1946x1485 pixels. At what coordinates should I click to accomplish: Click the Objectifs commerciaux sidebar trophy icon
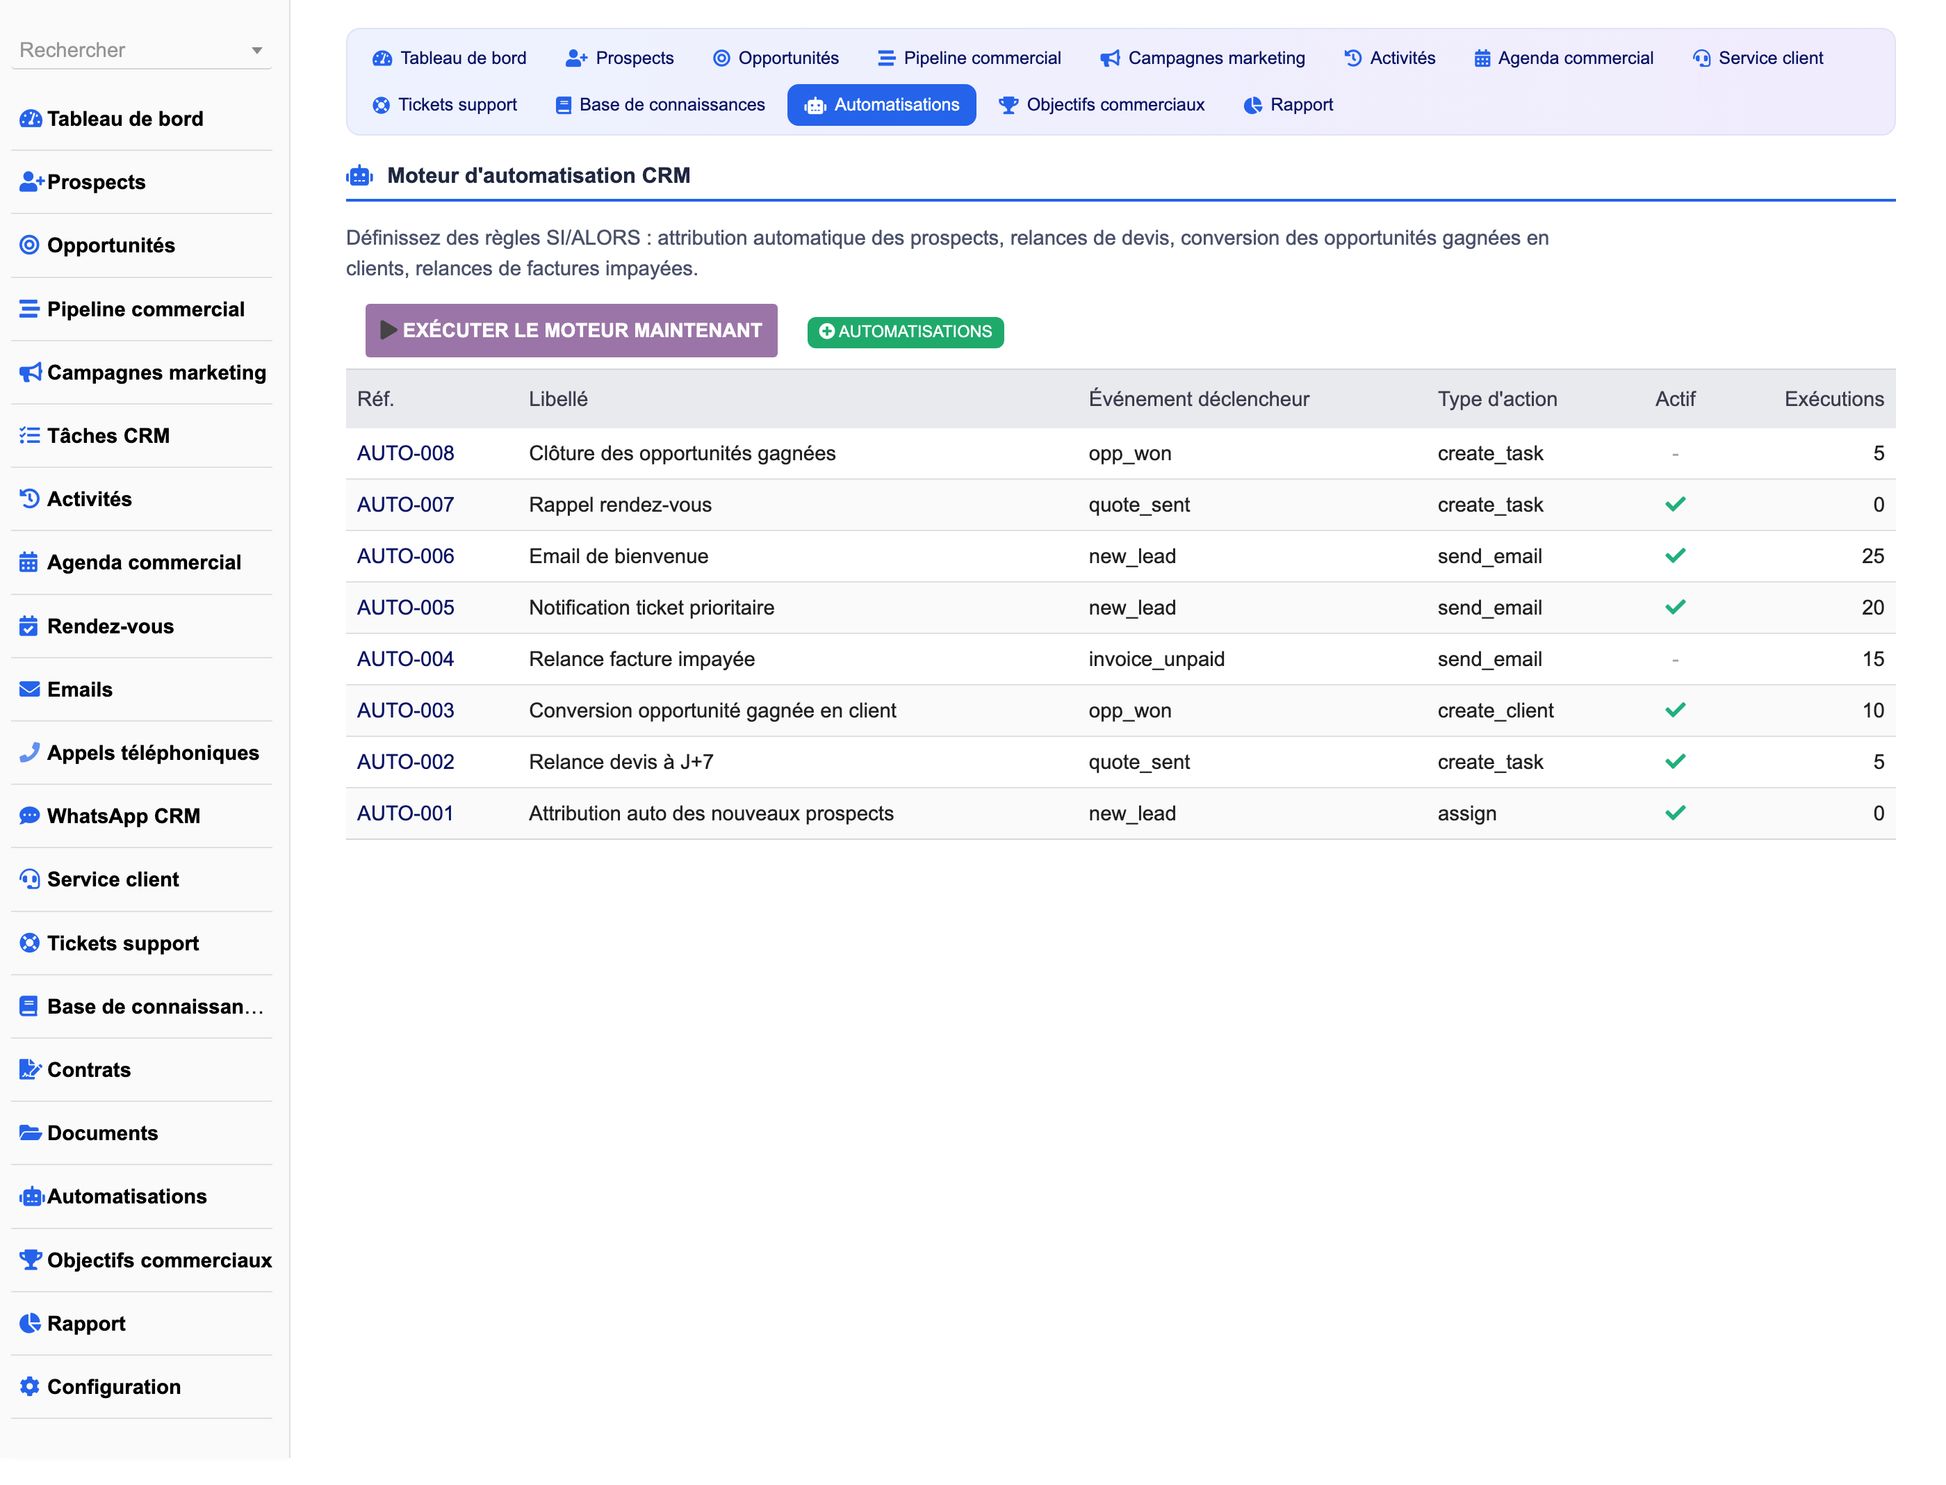click(x=30, y=1259)
